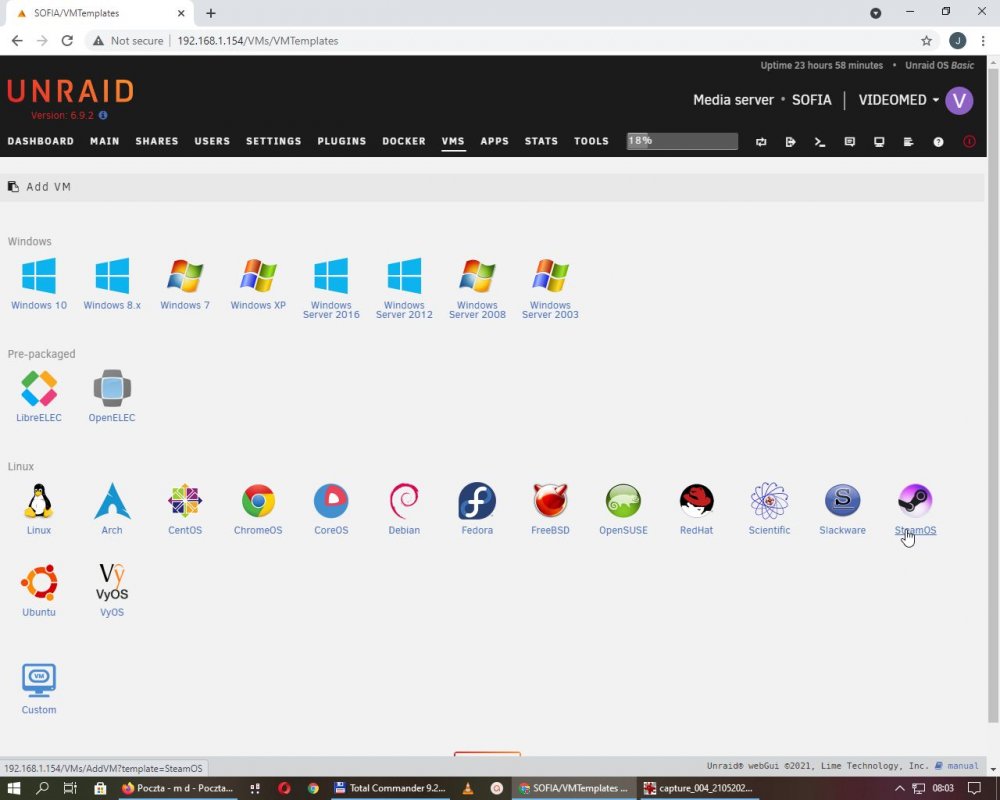The width and height of the screenshot is (1000, 800).
Task: Go to the MAIN tab
Action: (105, 141)
